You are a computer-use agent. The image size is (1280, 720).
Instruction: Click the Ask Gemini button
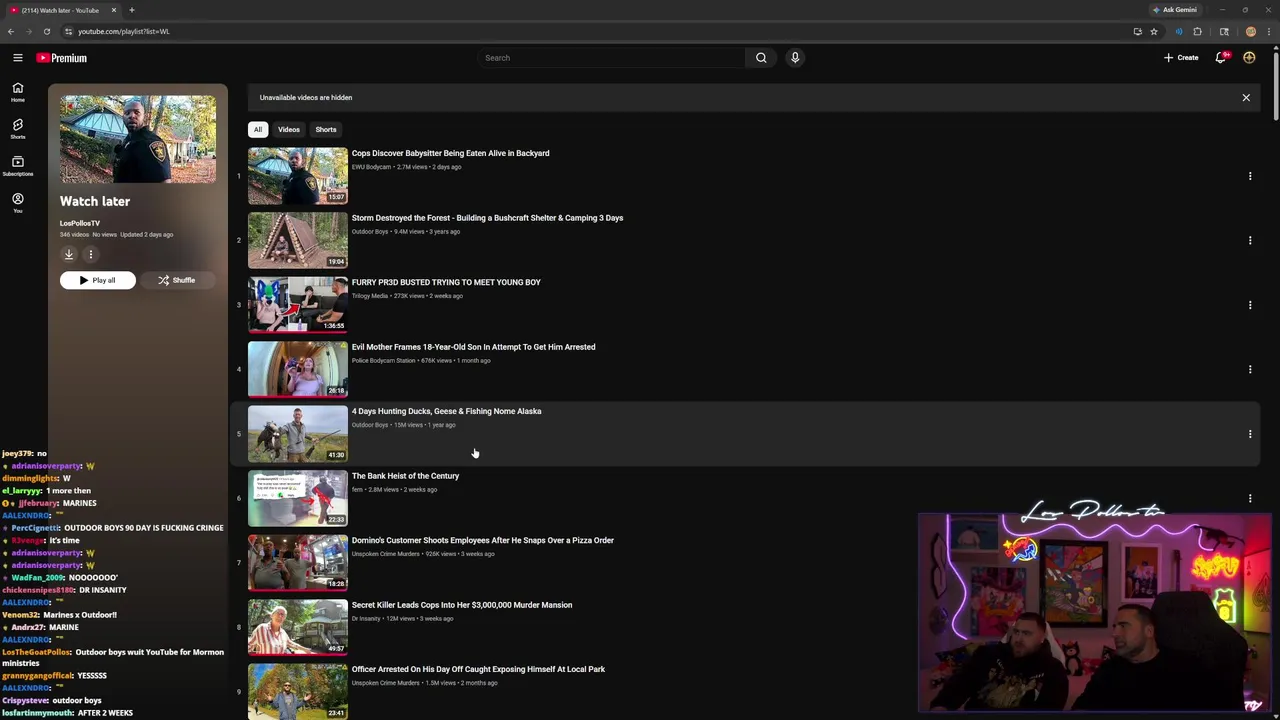[1174, 10]
